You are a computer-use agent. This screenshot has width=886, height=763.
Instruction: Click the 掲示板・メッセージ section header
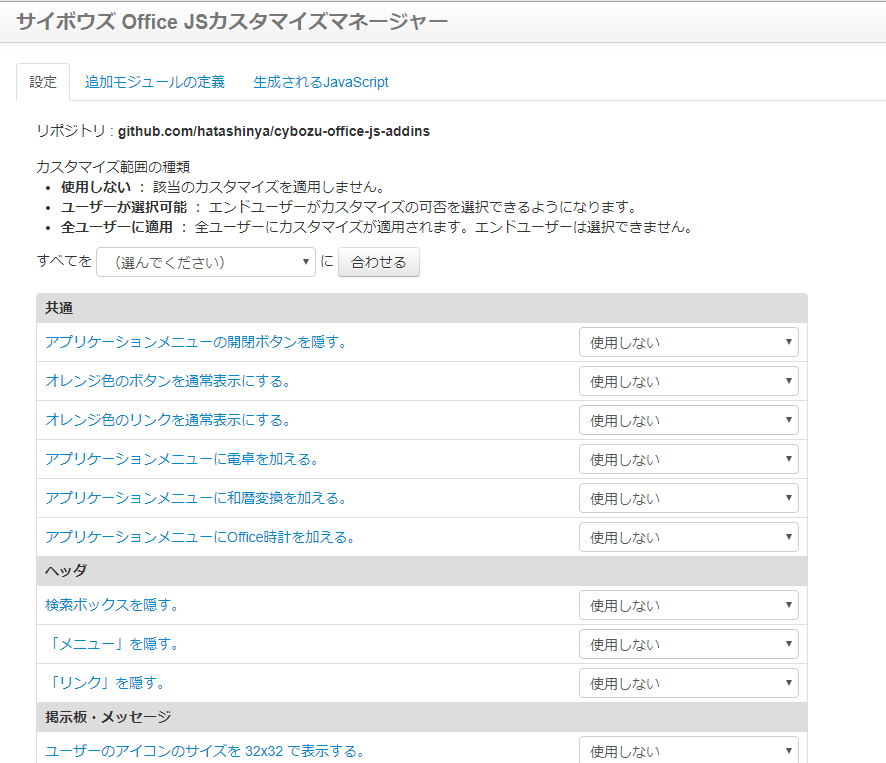(x=422, y=717)
